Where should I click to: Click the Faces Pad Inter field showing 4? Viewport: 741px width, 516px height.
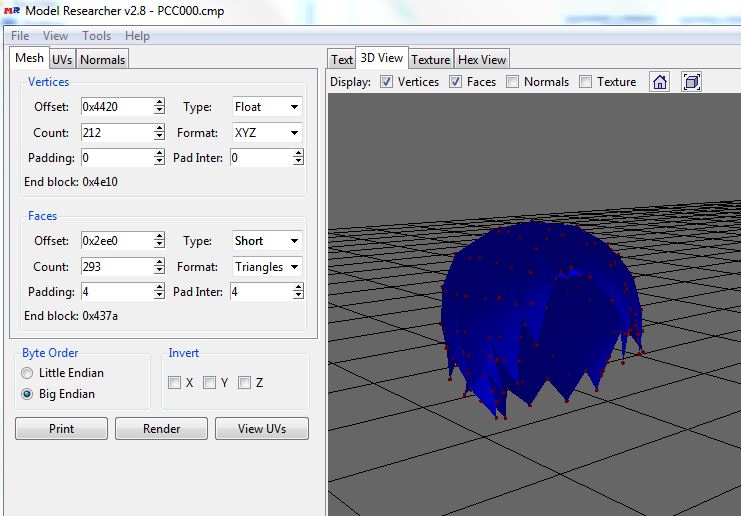261,292
